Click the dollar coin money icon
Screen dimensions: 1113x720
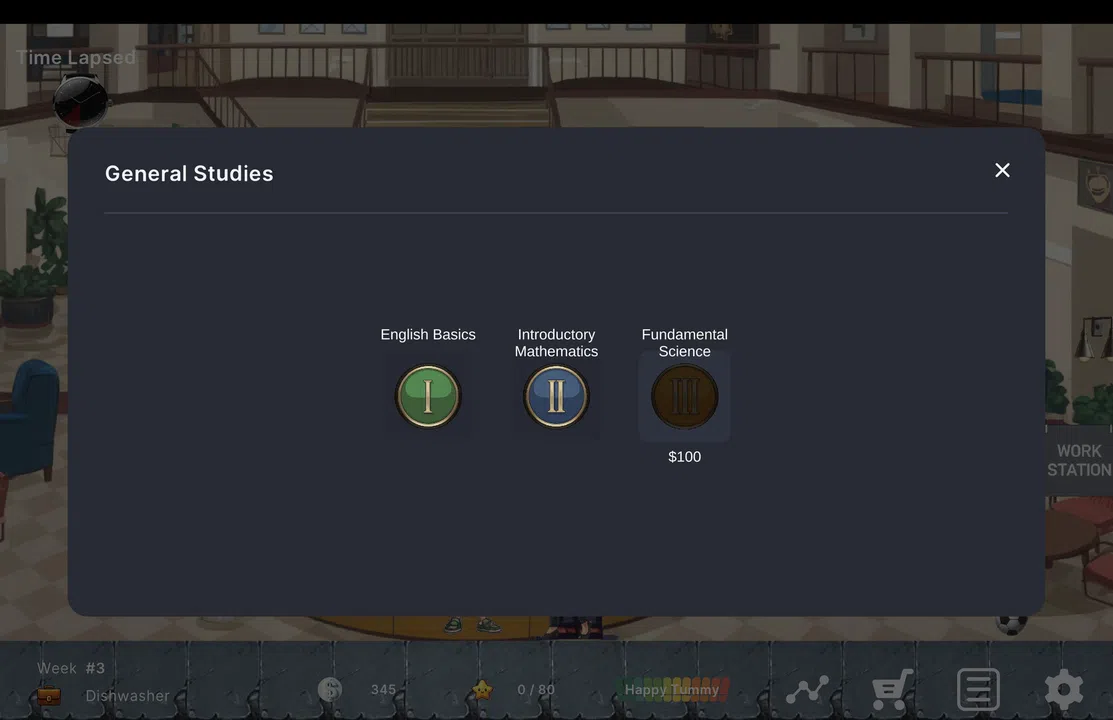(x=329, y=689)
